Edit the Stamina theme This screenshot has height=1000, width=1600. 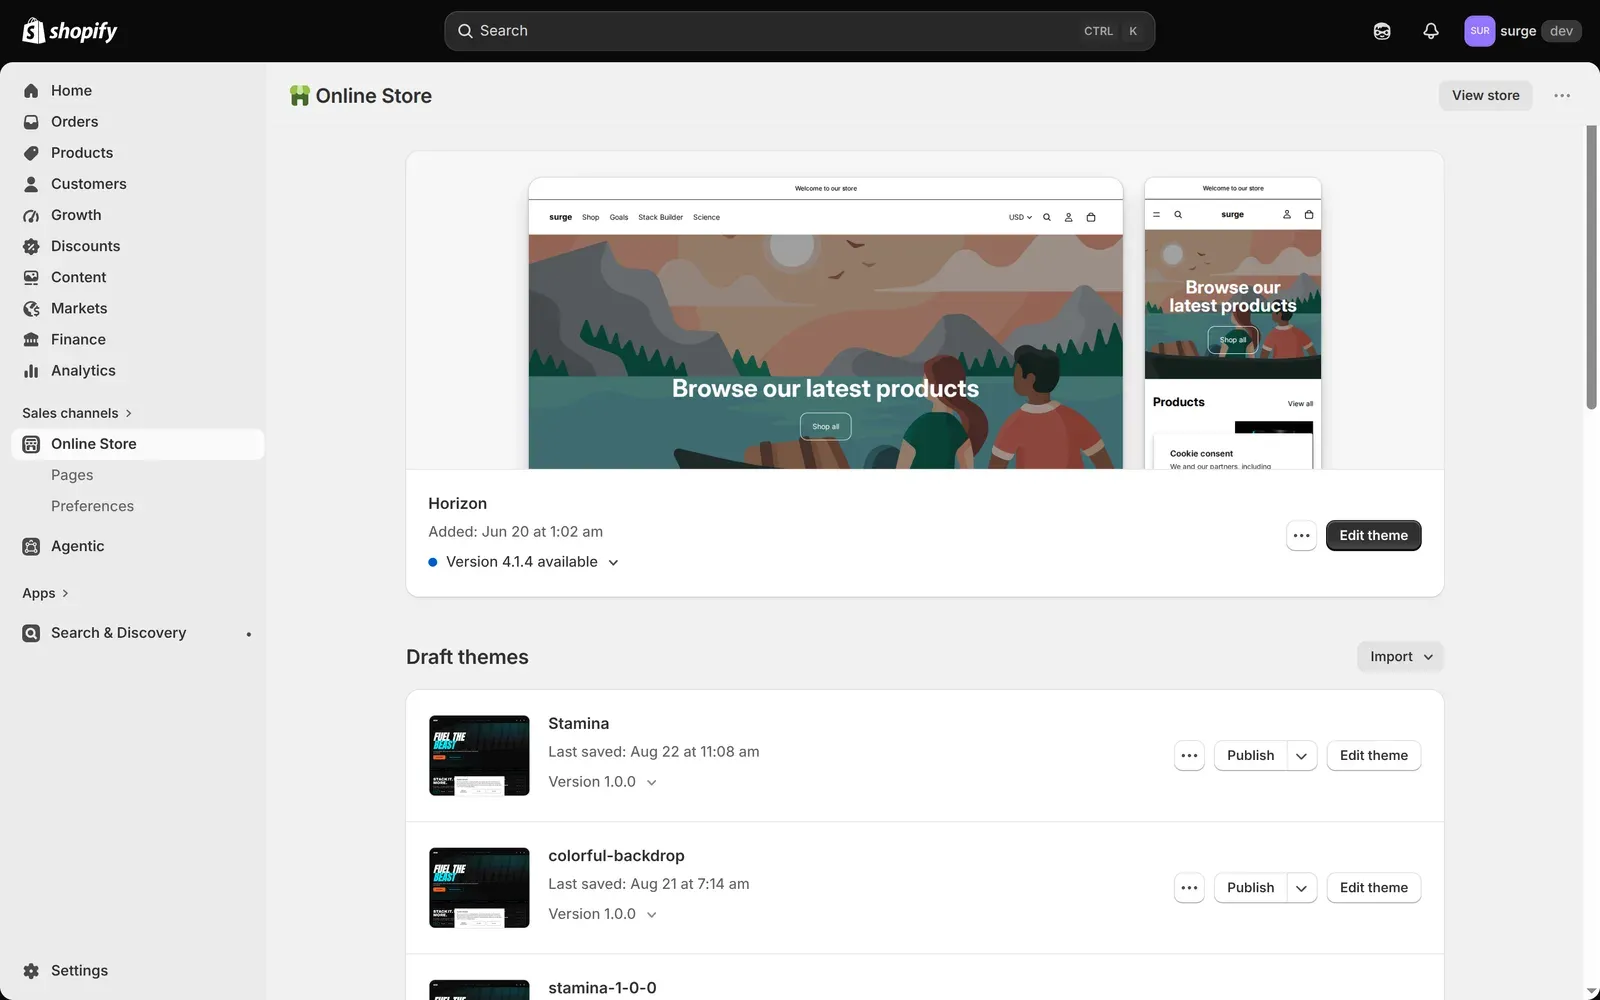coord(1373,756)
